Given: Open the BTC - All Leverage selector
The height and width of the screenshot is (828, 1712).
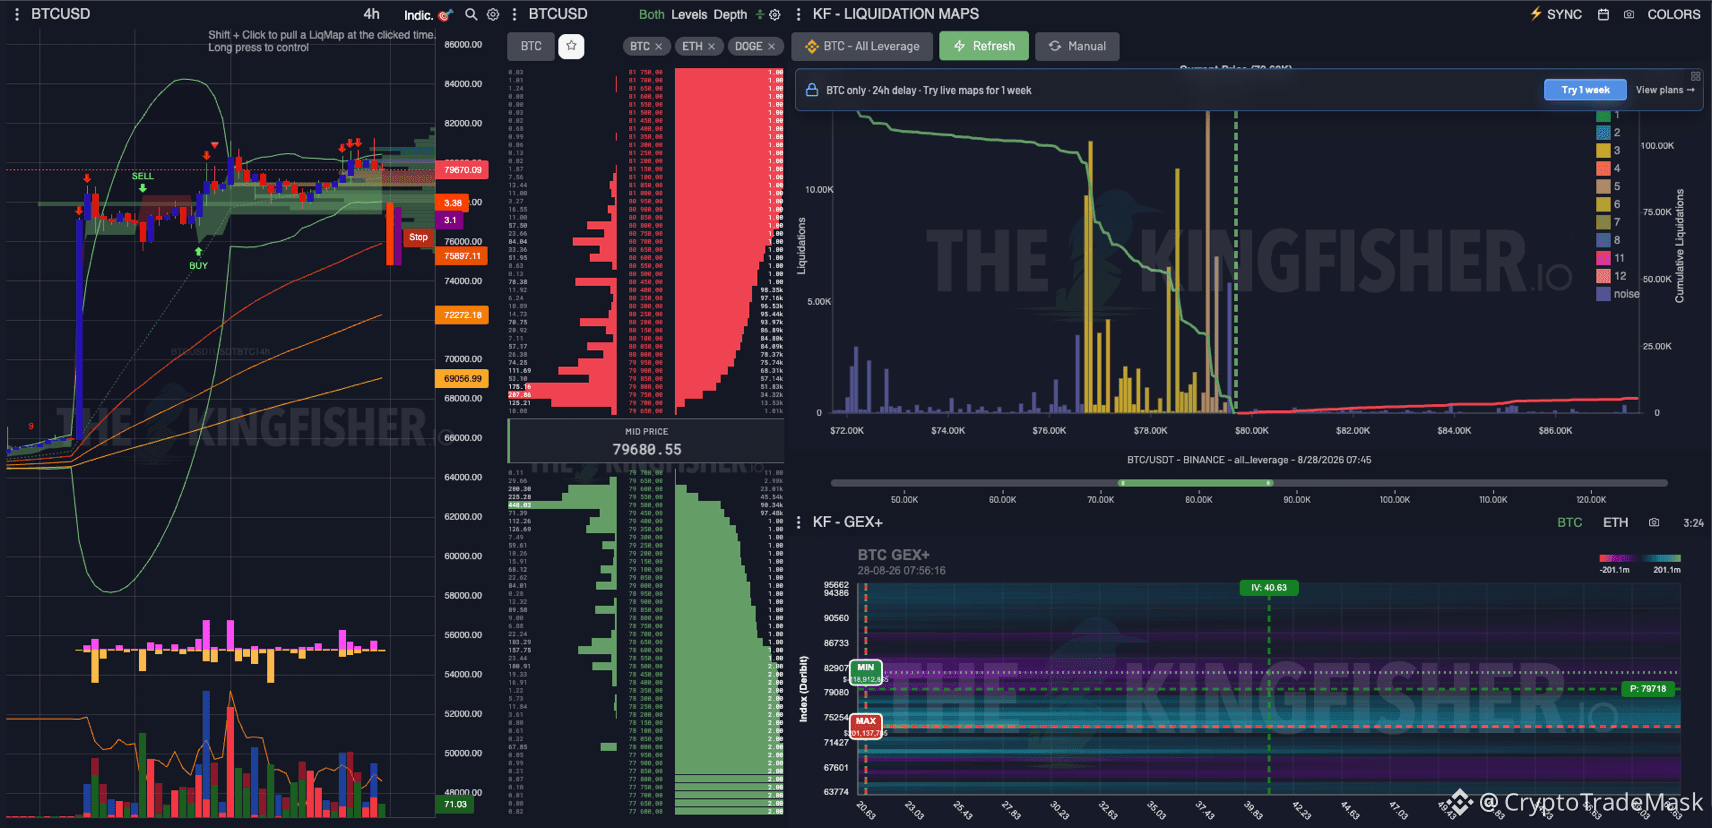Looking at the screenshot, I should [x=862, y=46].
